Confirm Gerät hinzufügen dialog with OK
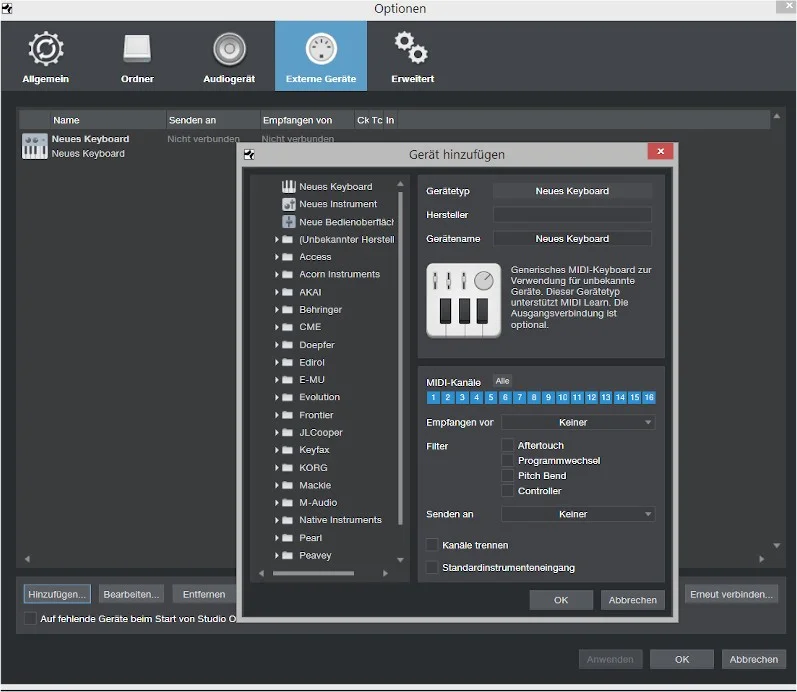 click(561, 600)
